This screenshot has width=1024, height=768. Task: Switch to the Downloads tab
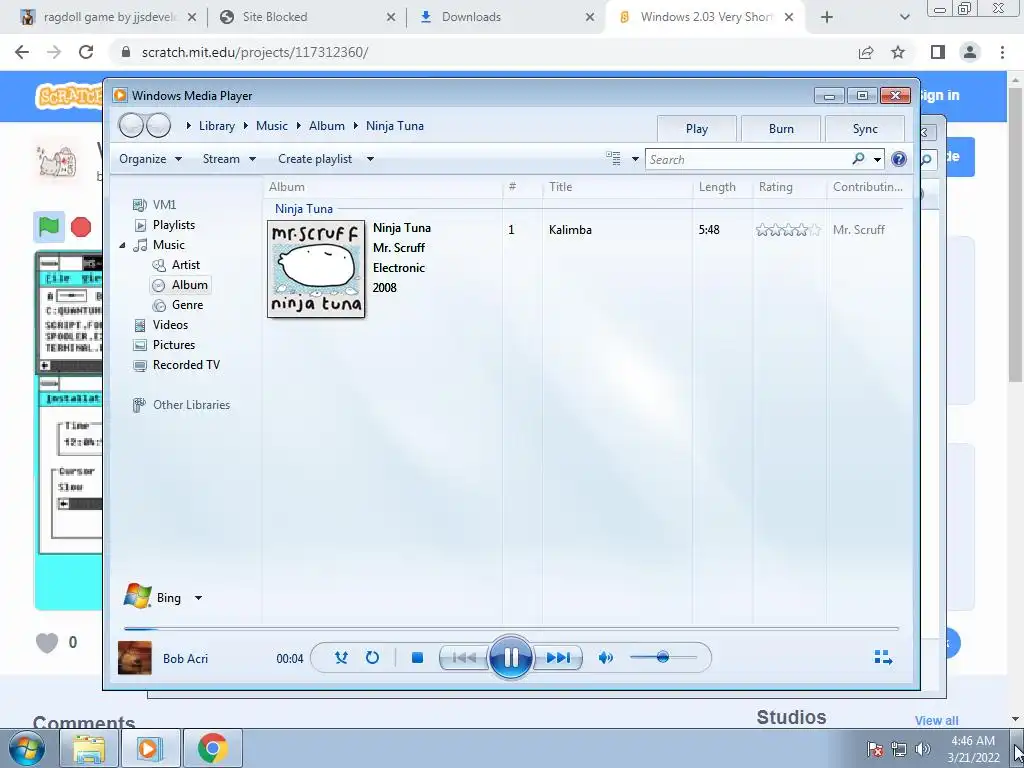(506, 17)
